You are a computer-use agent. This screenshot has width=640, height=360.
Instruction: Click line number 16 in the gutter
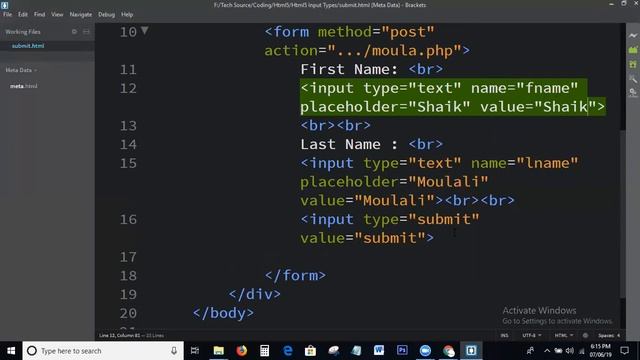tap(128, 220)
